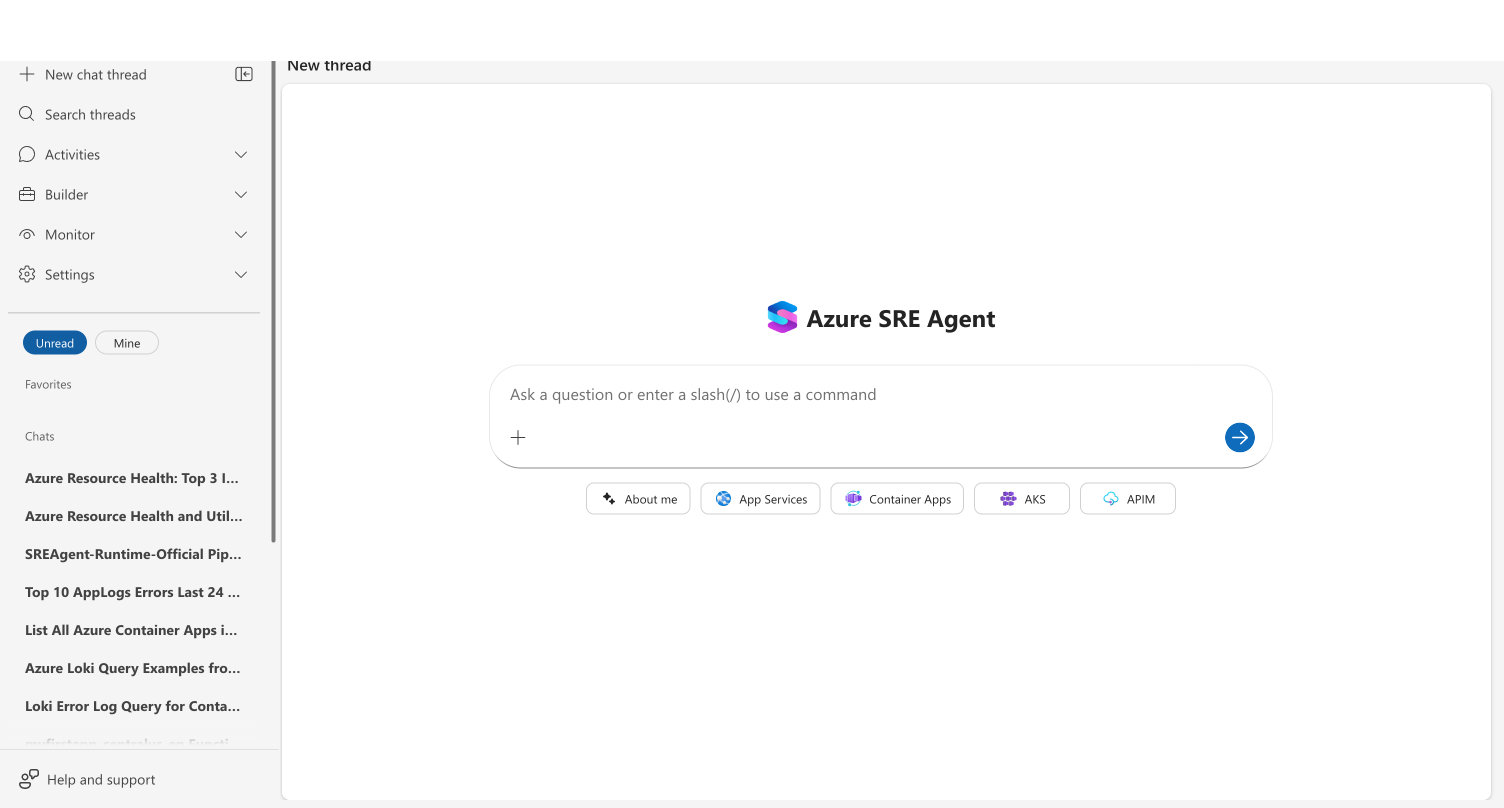Open chat 'Loki Error Log Query for Conta...'
The height and width of the screenshot is (808, 1504).
tap(133, 706)
